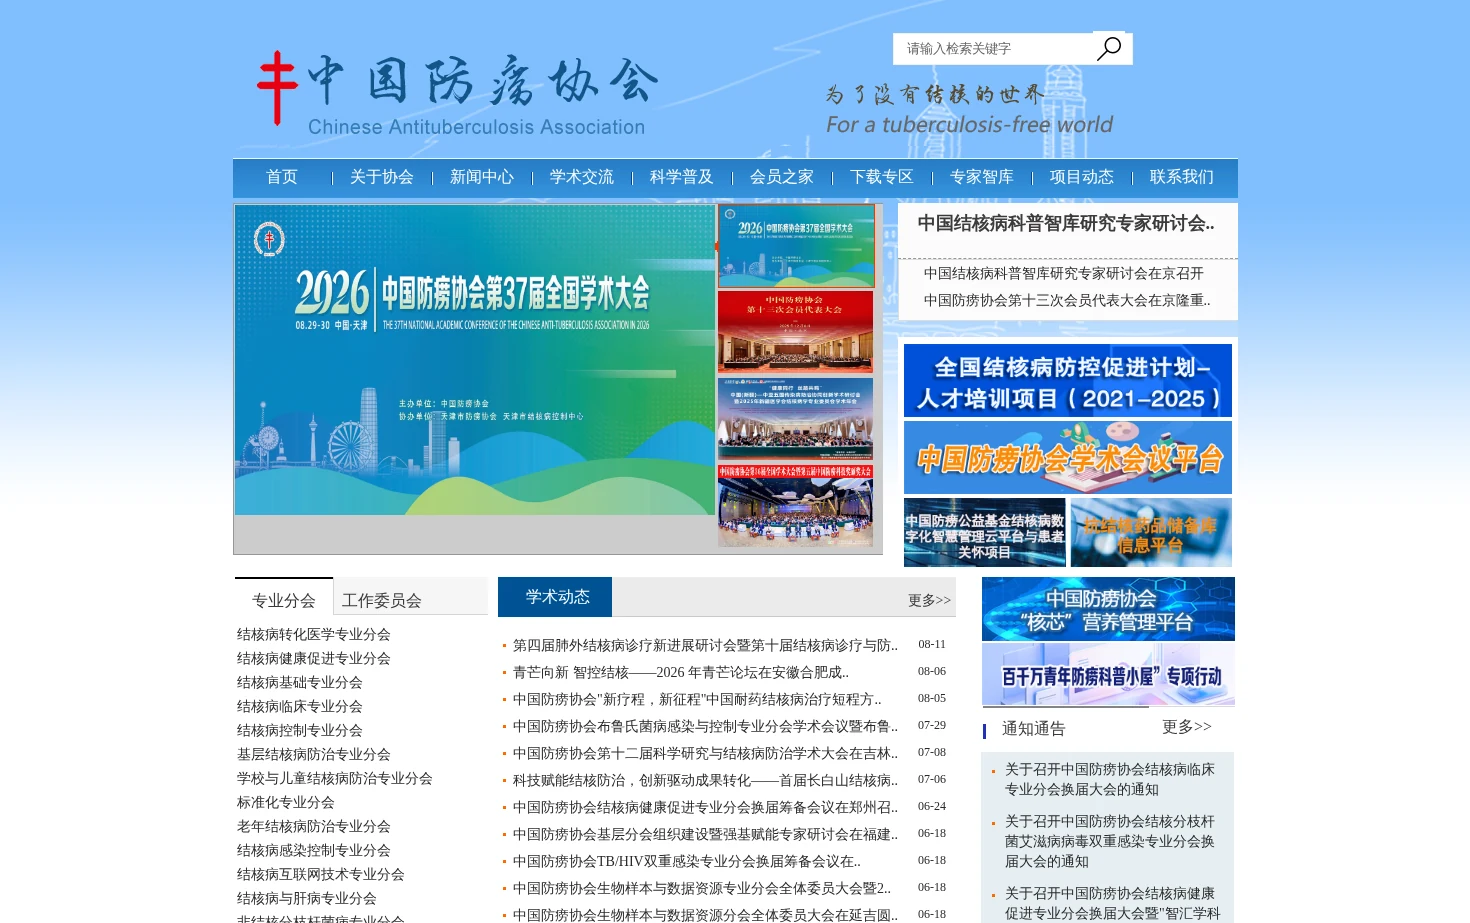Open 结核病临床专业分会
Viewport: 1470px width, 923px height.
pos(300,706)
